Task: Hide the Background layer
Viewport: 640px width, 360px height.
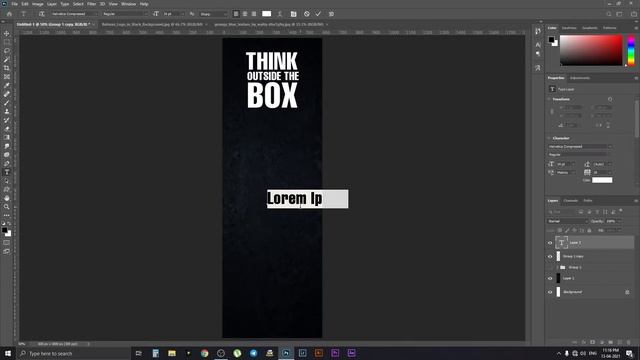Action: coord(550,292)
